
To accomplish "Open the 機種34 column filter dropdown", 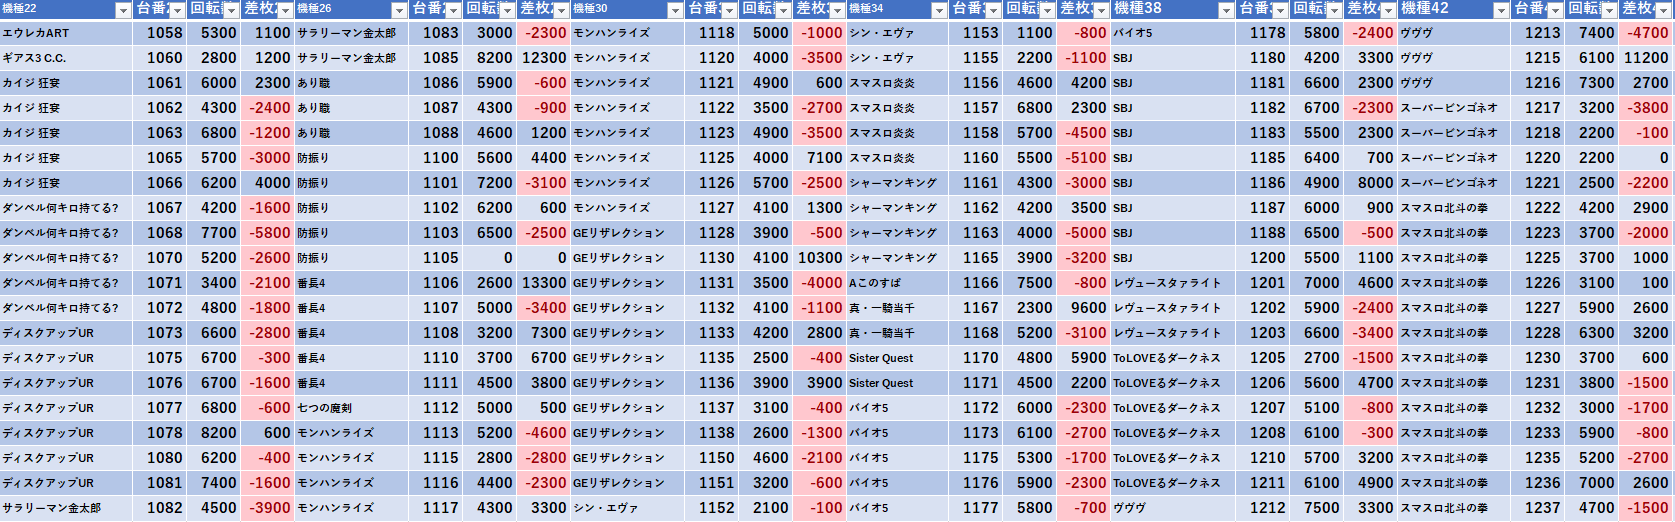I will [939, 10].
